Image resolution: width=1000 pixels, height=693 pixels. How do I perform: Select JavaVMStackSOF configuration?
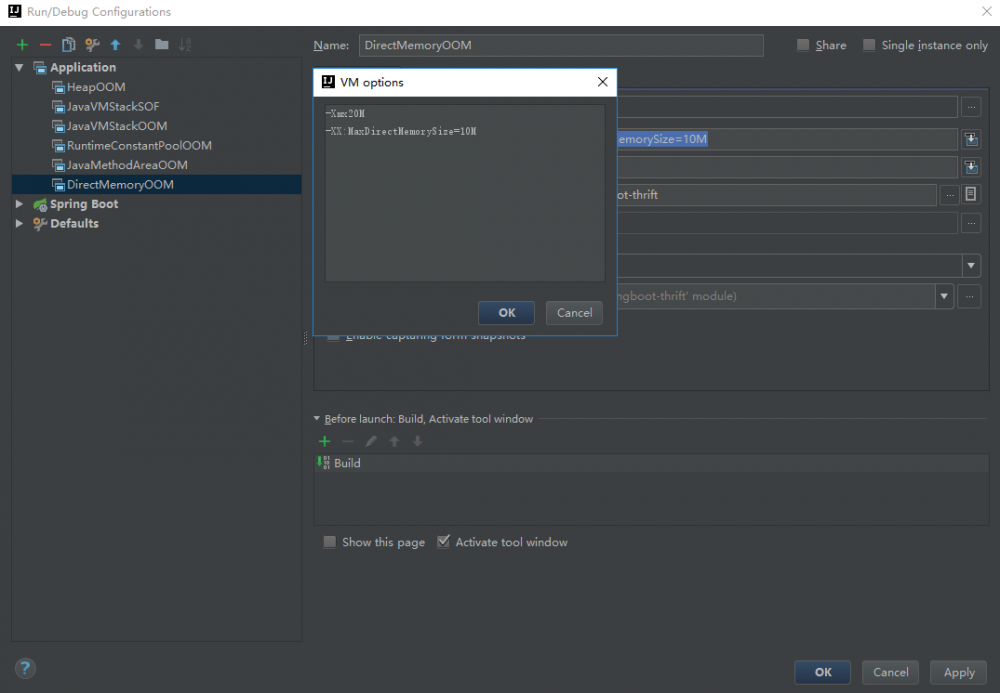(x=113, y=106)
